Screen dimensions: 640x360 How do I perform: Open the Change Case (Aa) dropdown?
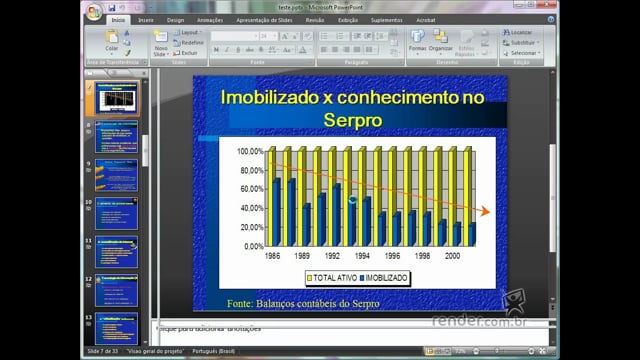coord(287,50)
